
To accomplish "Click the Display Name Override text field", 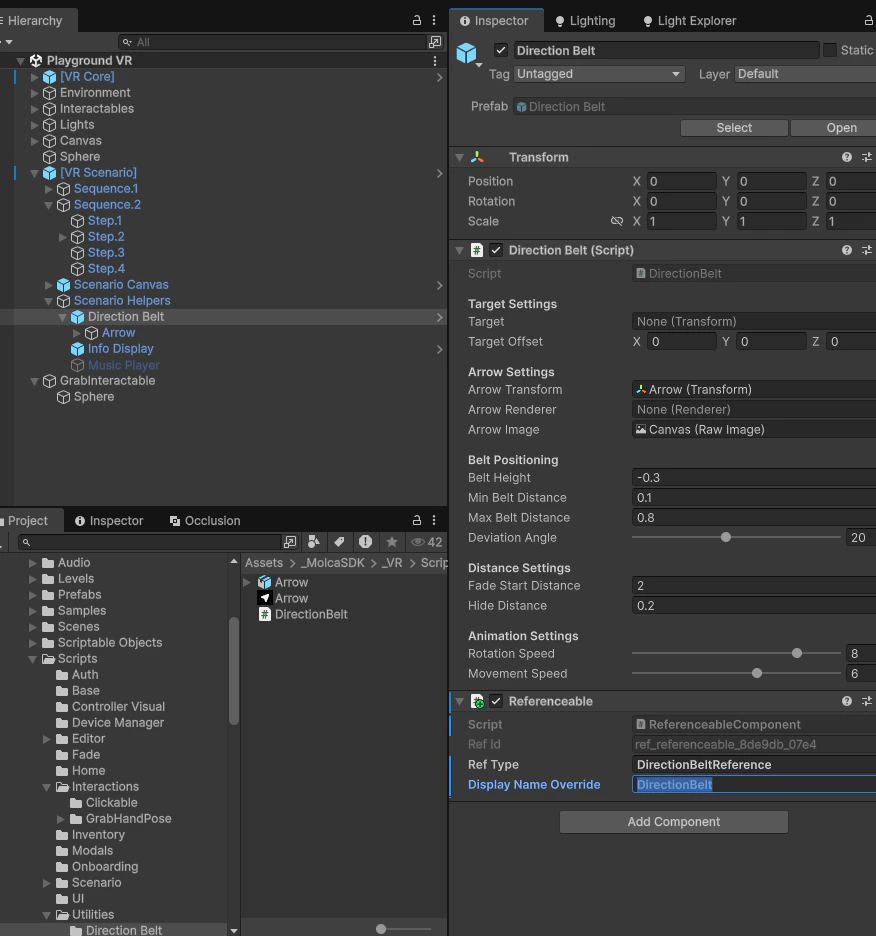I will tap(754, 784).
